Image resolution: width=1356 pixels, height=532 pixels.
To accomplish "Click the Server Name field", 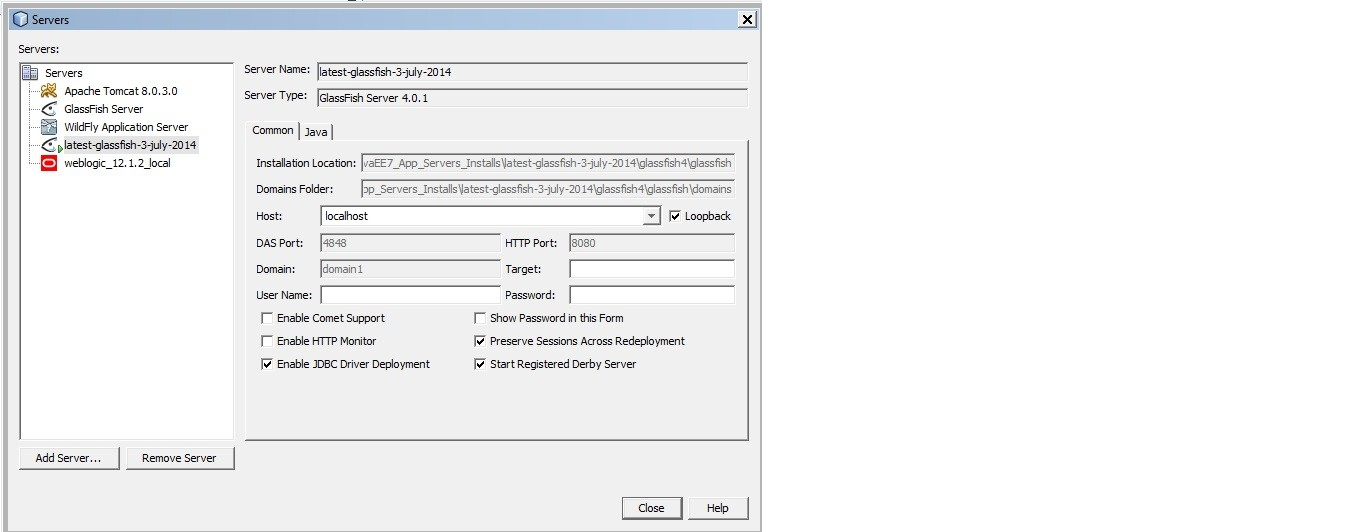I will [532, 72].
